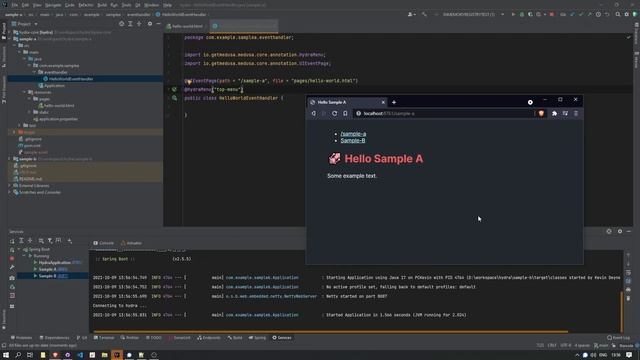Go back in the browser window
The width and height of the screenshot is (640, 360).
coord(313,113)
